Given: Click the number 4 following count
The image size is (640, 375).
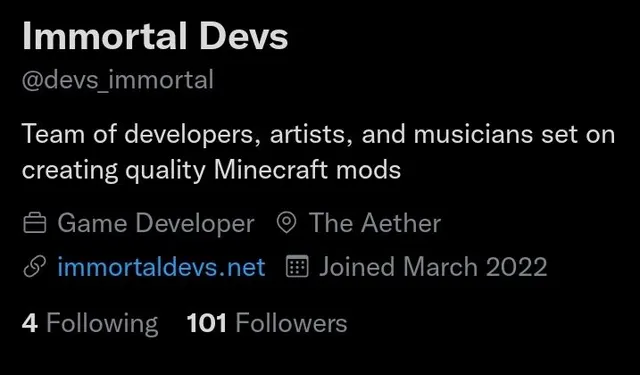Looking at the screenshot, I should tap(30, 324).
